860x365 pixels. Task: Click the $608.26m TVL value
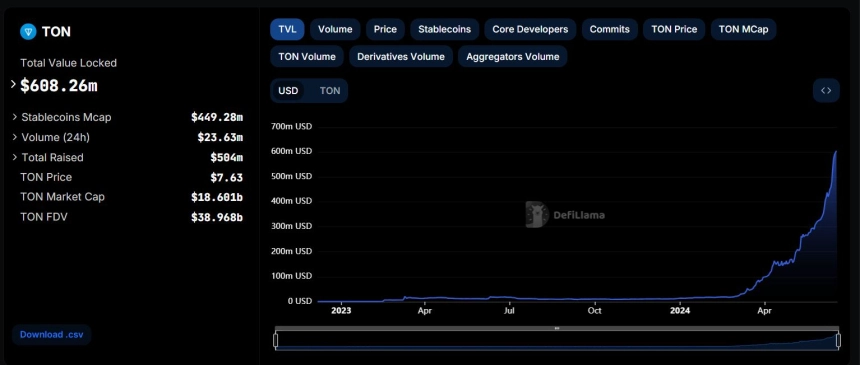pyautogui.click(x=59, y=86)
